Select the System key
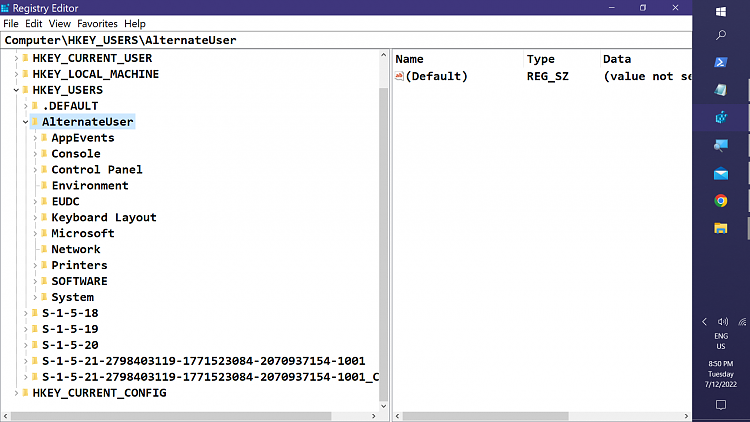This screenshot has width=750, height=422. point(72,297)
